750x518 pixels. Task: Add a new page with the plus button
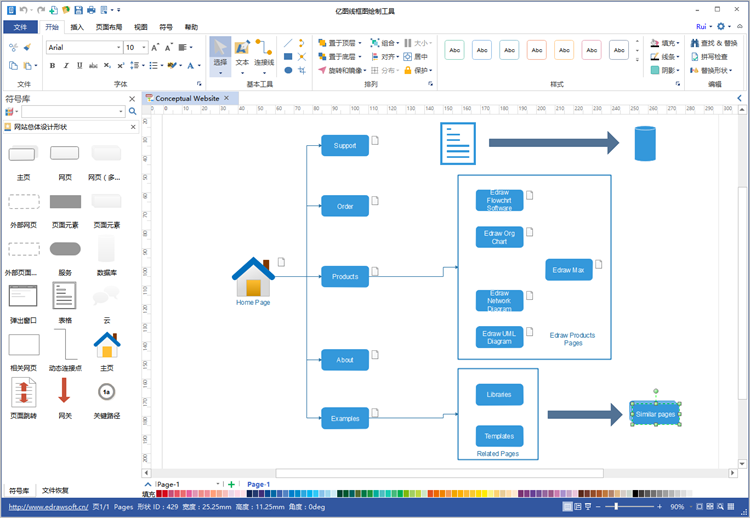232,484
